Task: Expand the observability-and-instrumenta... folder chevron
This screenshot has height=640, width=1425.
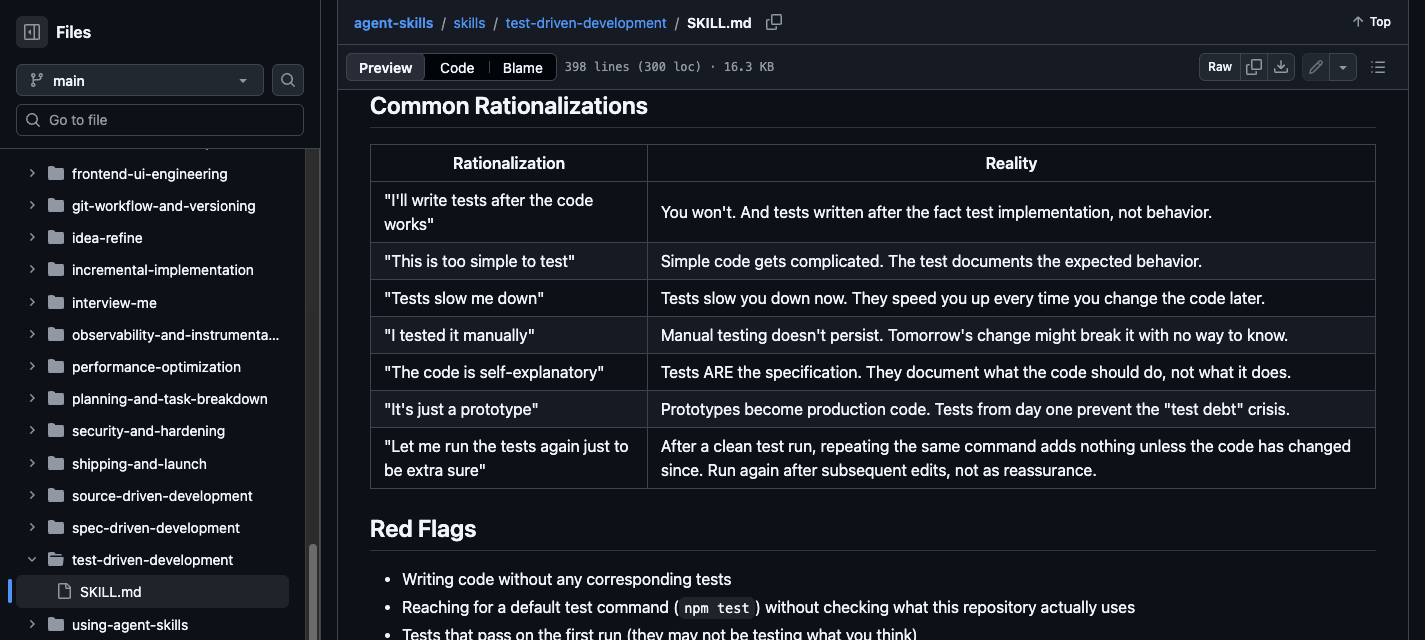Action: (32, 335)
